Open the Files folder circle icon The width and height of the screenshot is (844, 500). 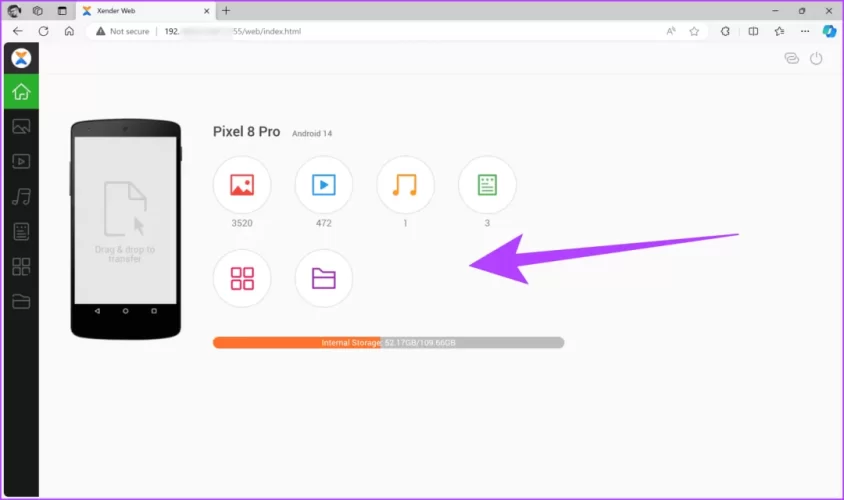323,278
